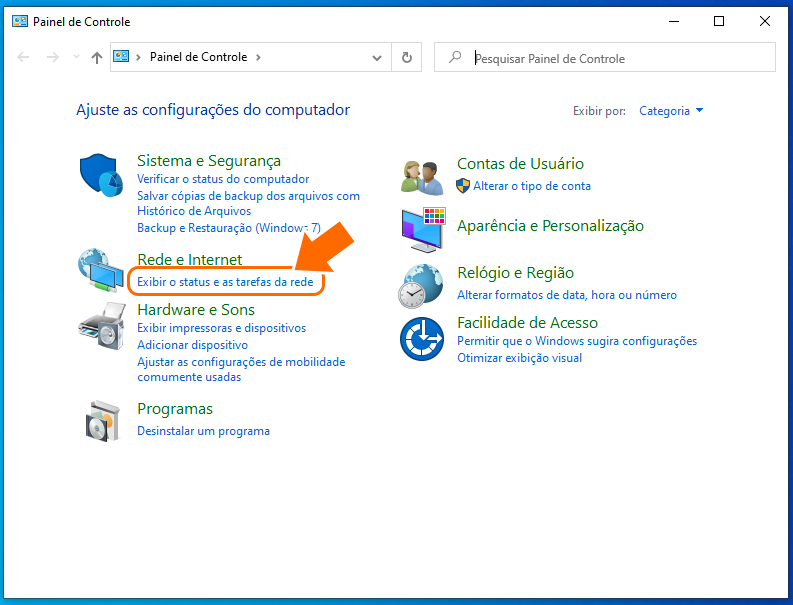Click Adicionar dispositivo link
This screenshot has width=793, height=605.
point(193,345)
